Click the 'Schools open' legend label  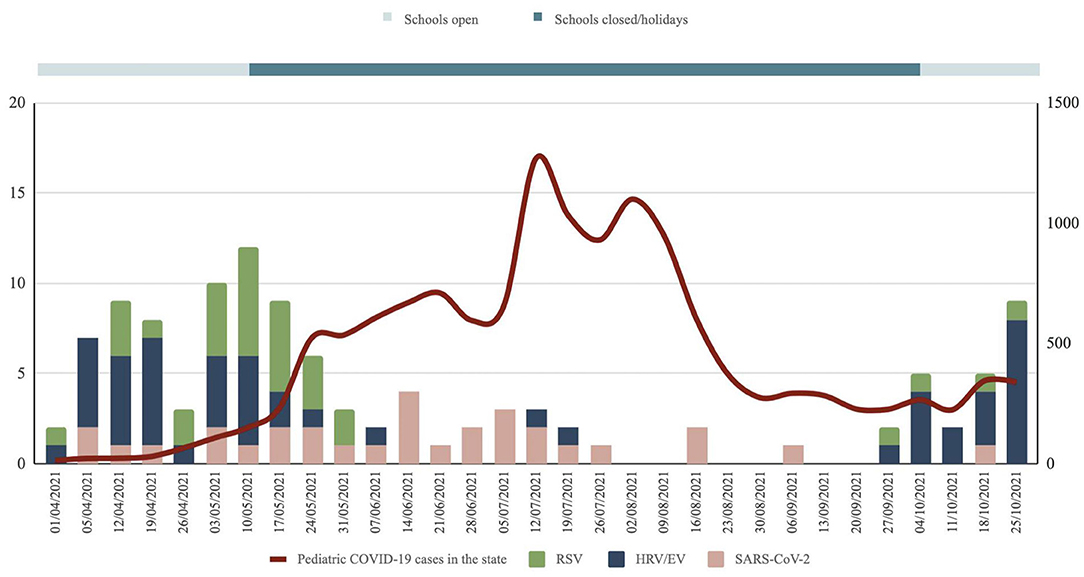[x=441, y=19]
